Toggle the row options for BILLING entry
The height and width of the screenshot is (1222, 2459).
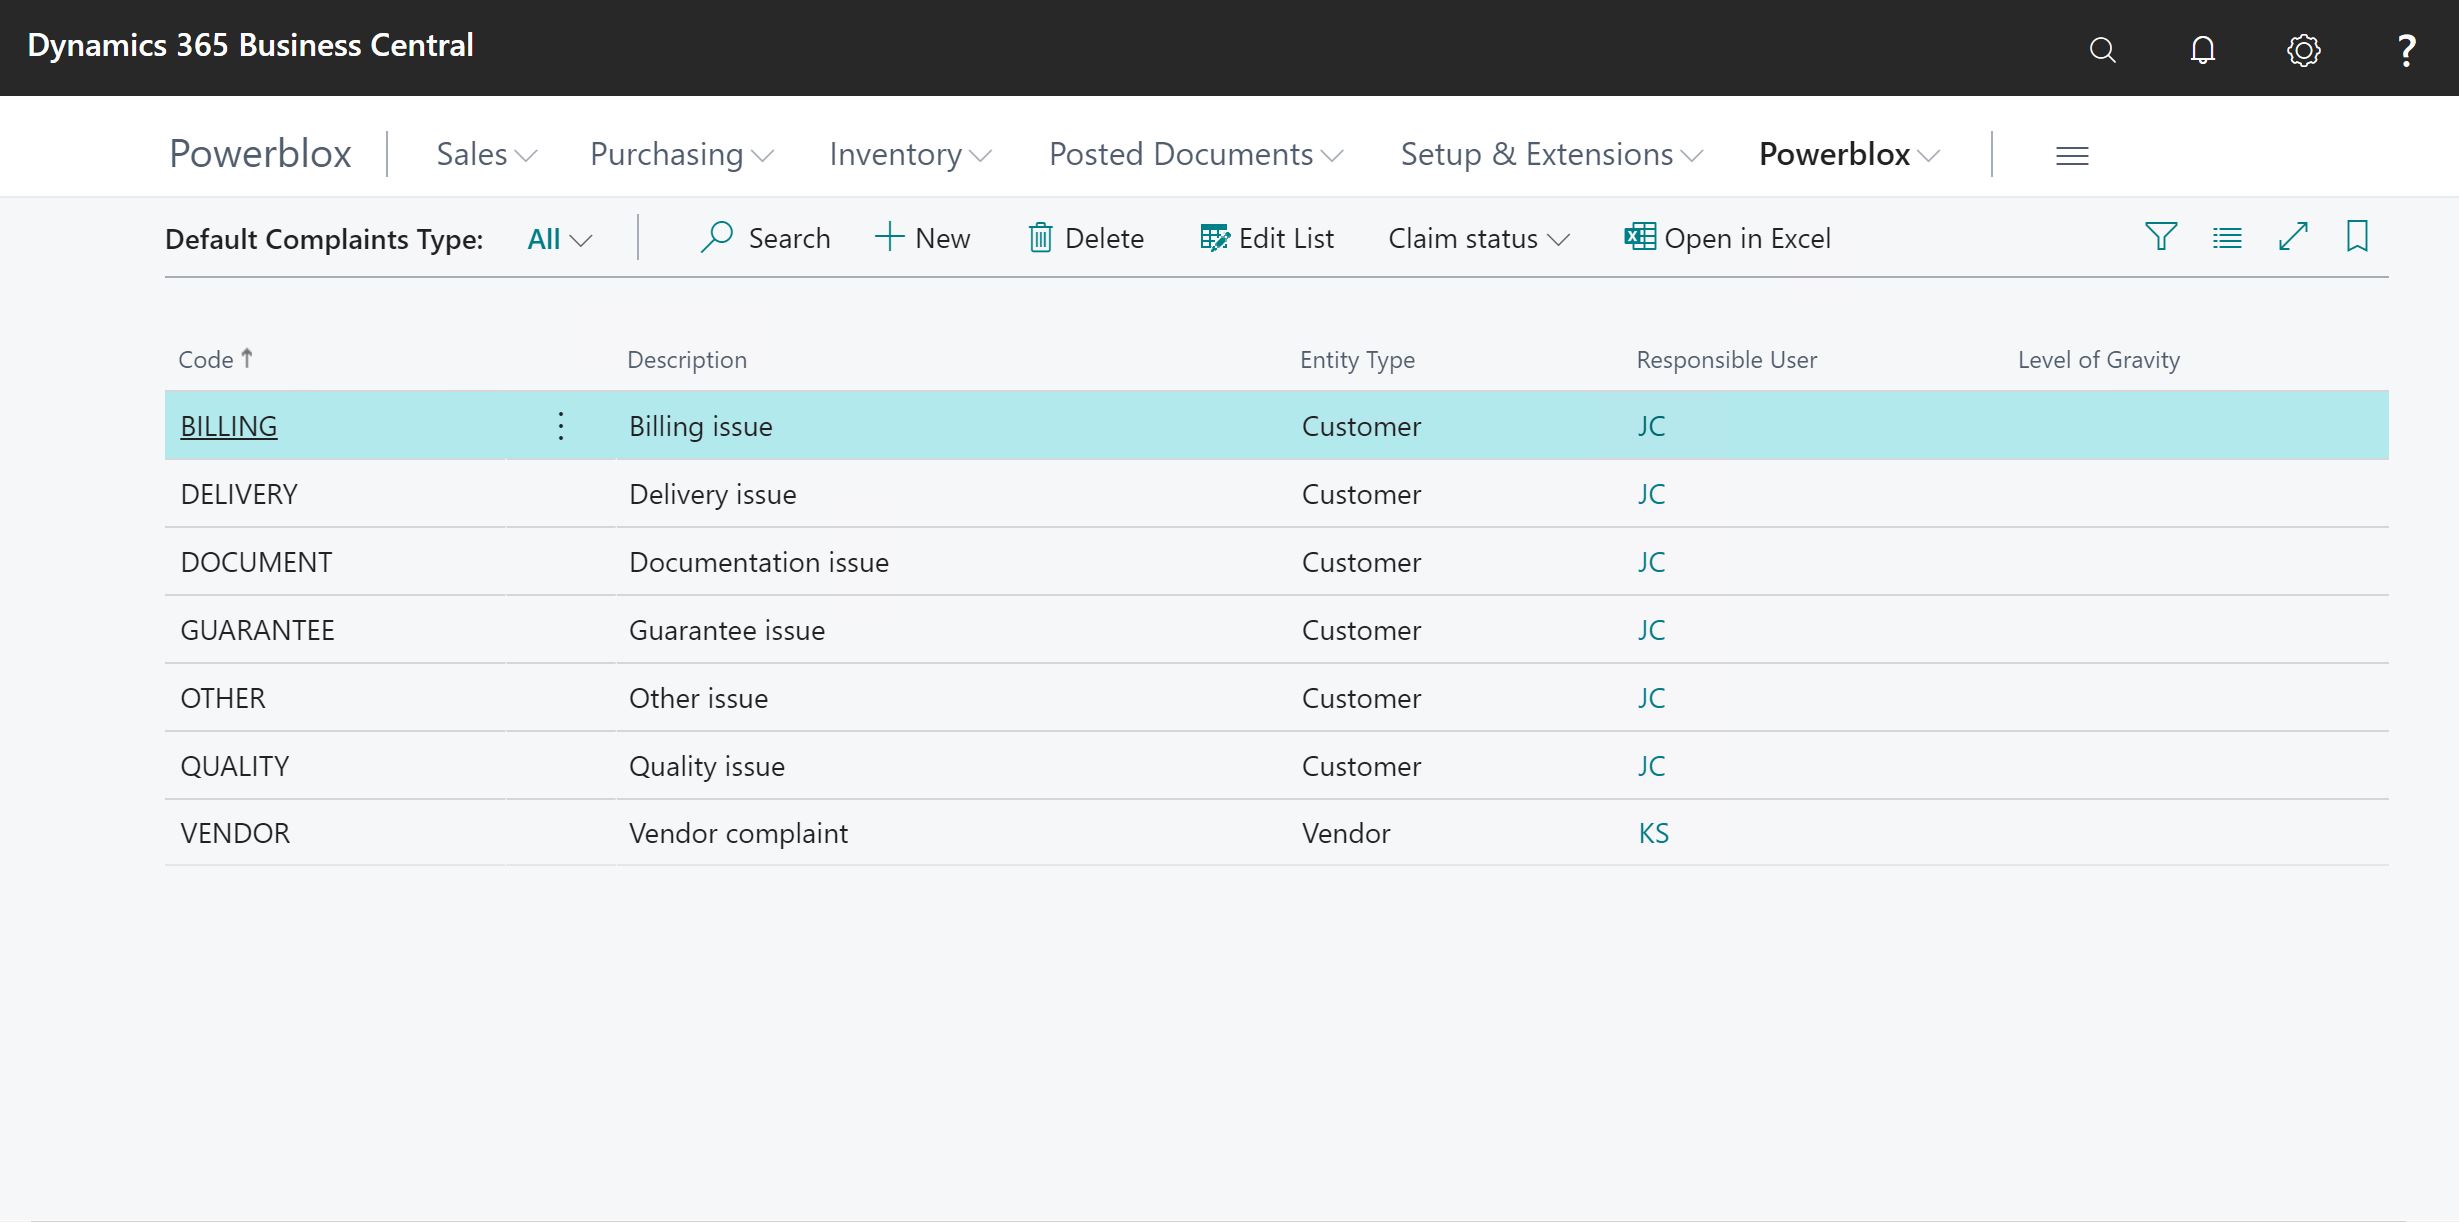click(561, 425)
